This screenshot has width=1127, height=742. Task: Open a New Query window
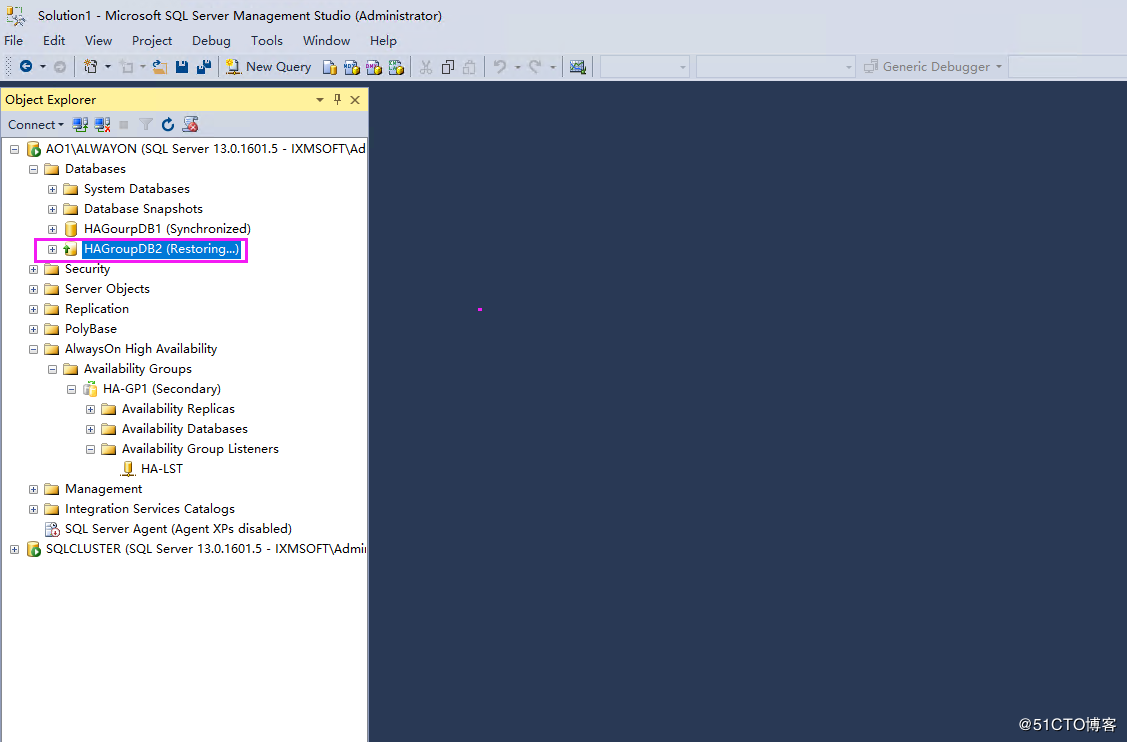pos(268,66)
